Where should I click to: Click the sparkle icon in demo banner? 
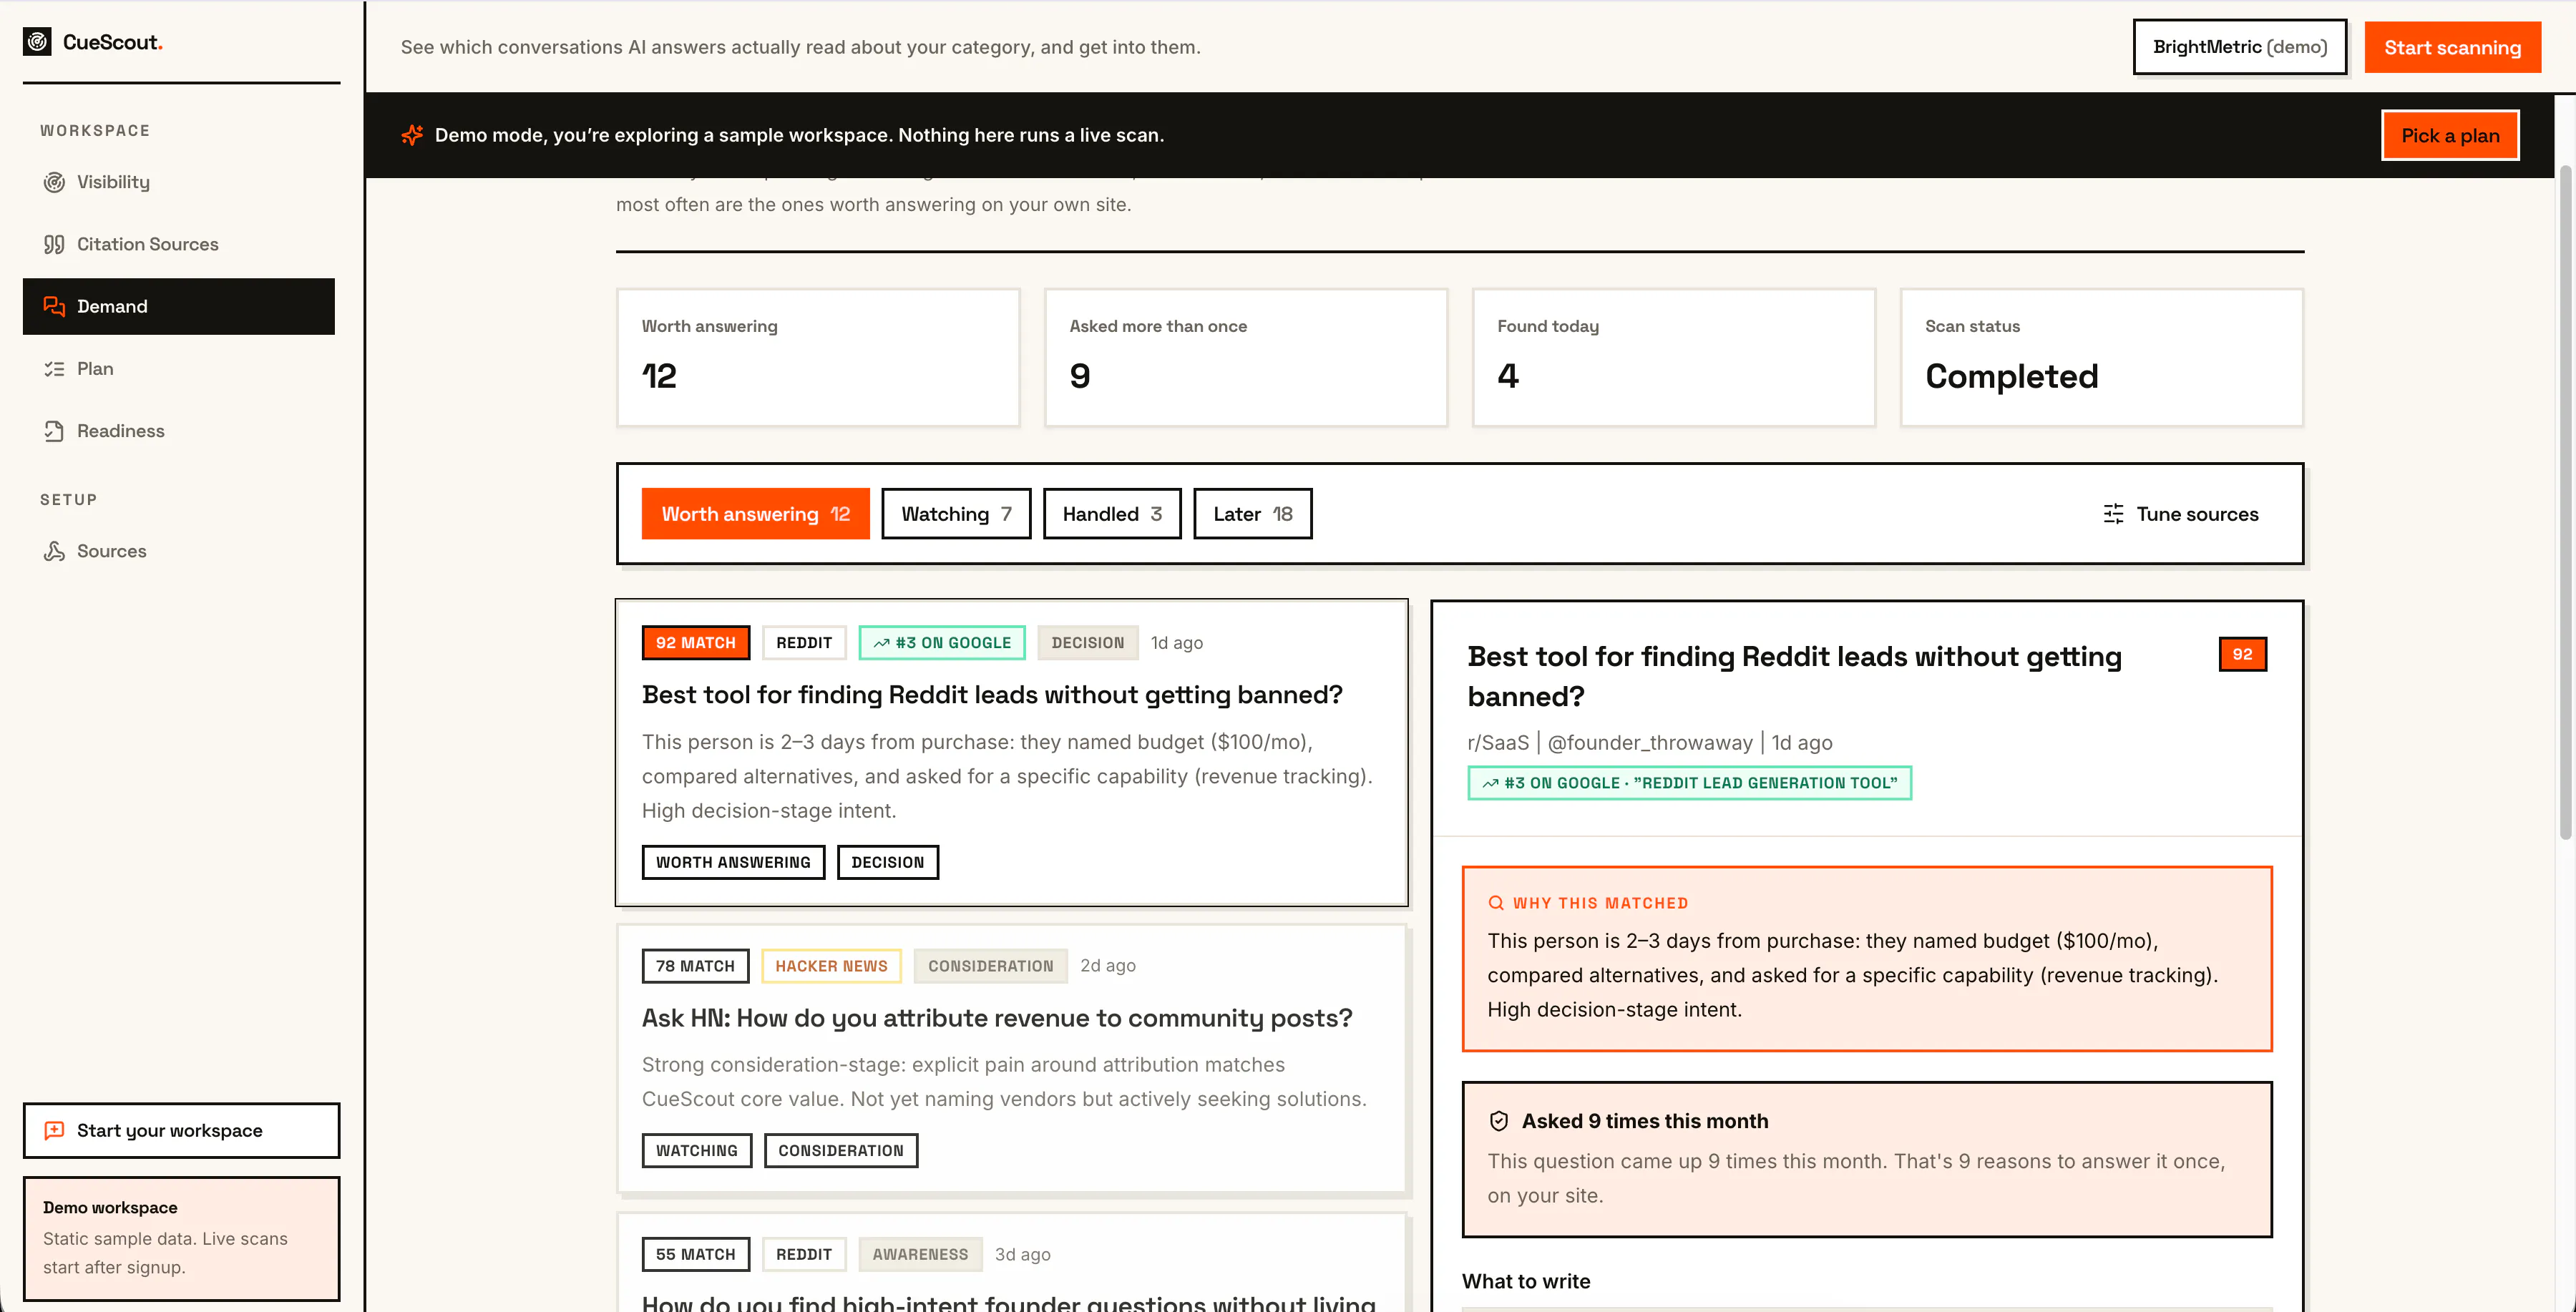[412, 135]
